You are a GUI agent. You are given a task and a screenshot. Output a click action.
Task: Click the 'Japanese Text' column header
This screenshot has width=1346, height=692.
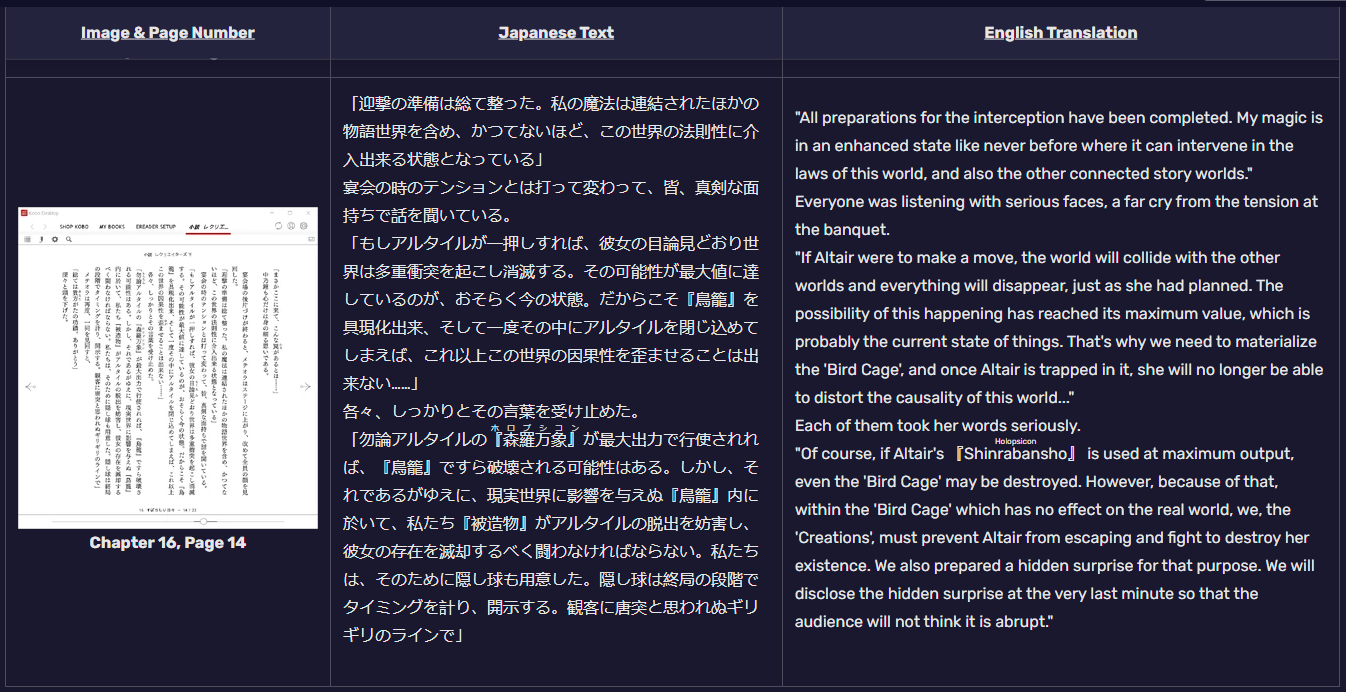pos(556,33)
